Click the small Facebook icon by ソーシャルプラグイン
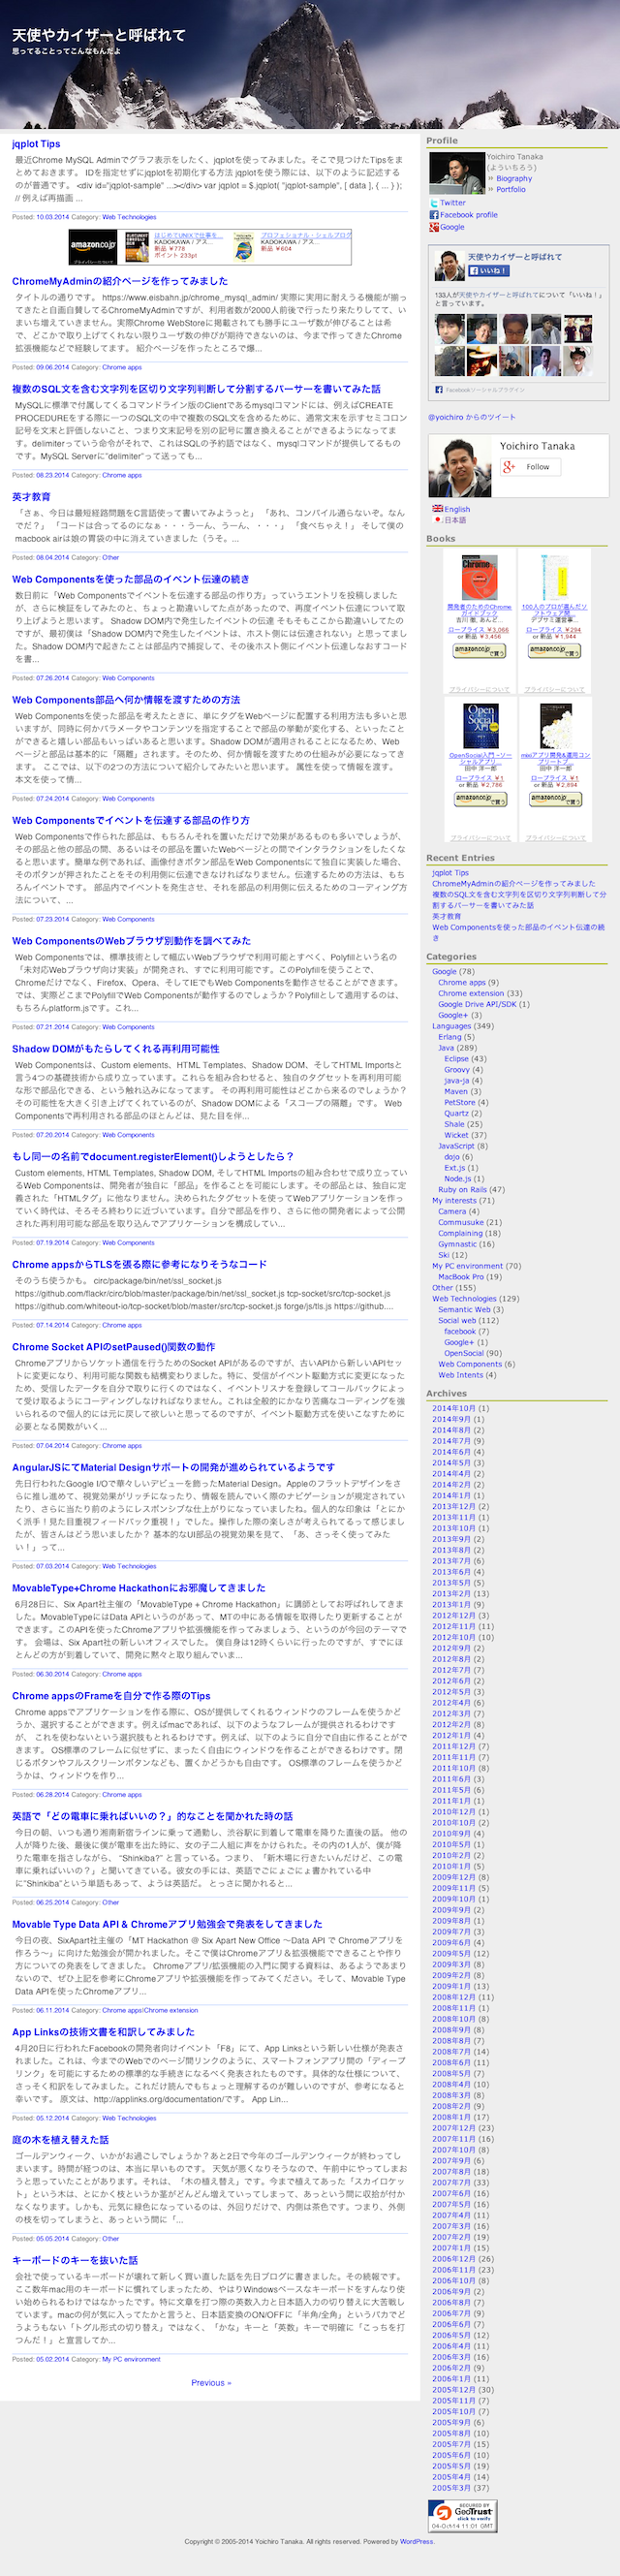This screenshot has height=2576, width=620. 438,389
